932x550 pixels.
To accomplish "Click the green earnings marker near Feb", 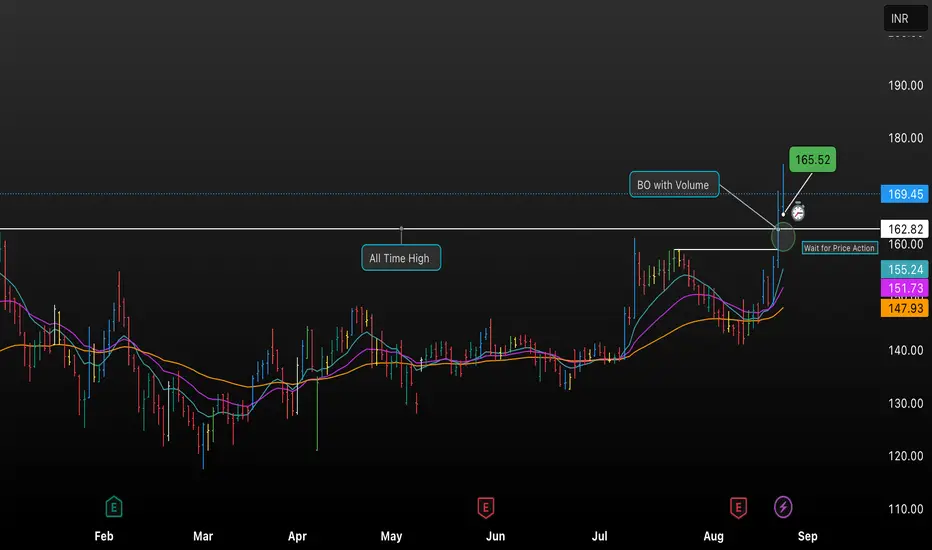I will pos(114,507).
